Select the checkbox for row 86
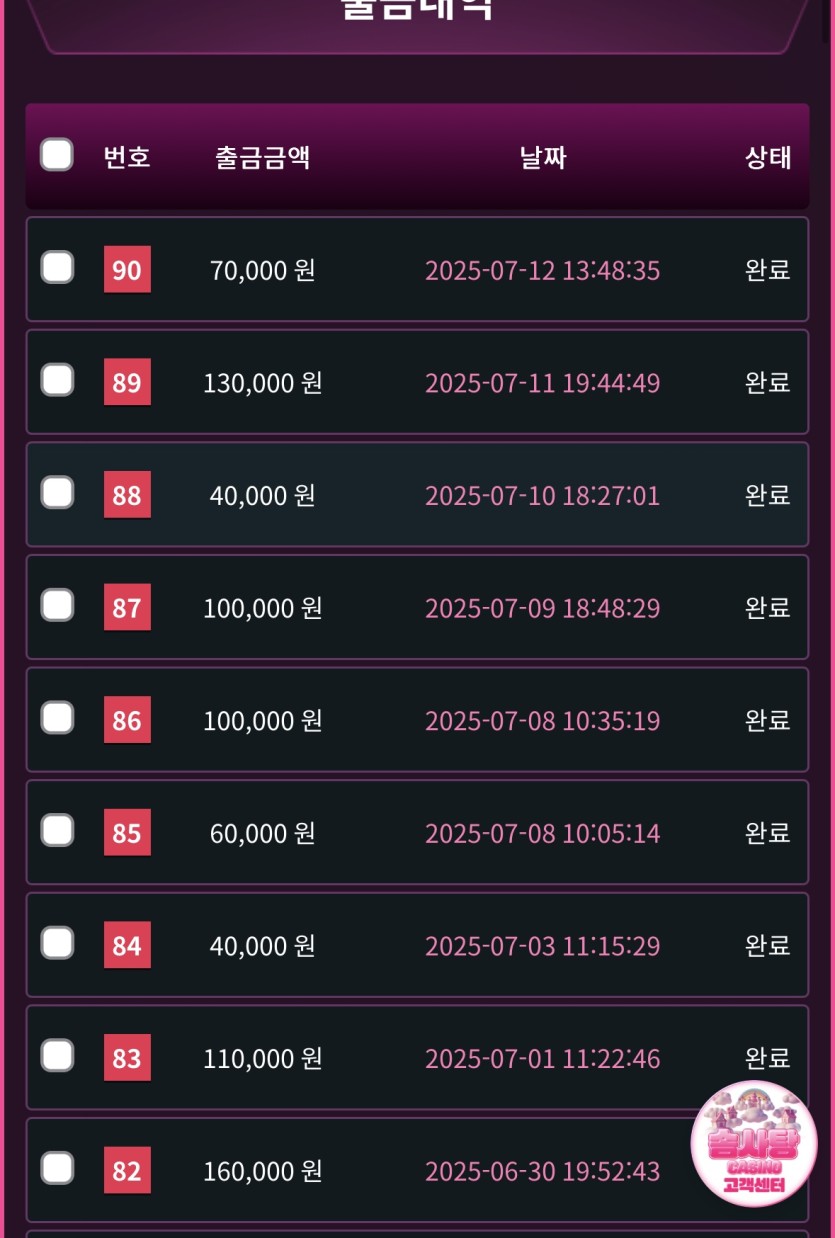This screenshot has height=1238, width=835. 57,718
